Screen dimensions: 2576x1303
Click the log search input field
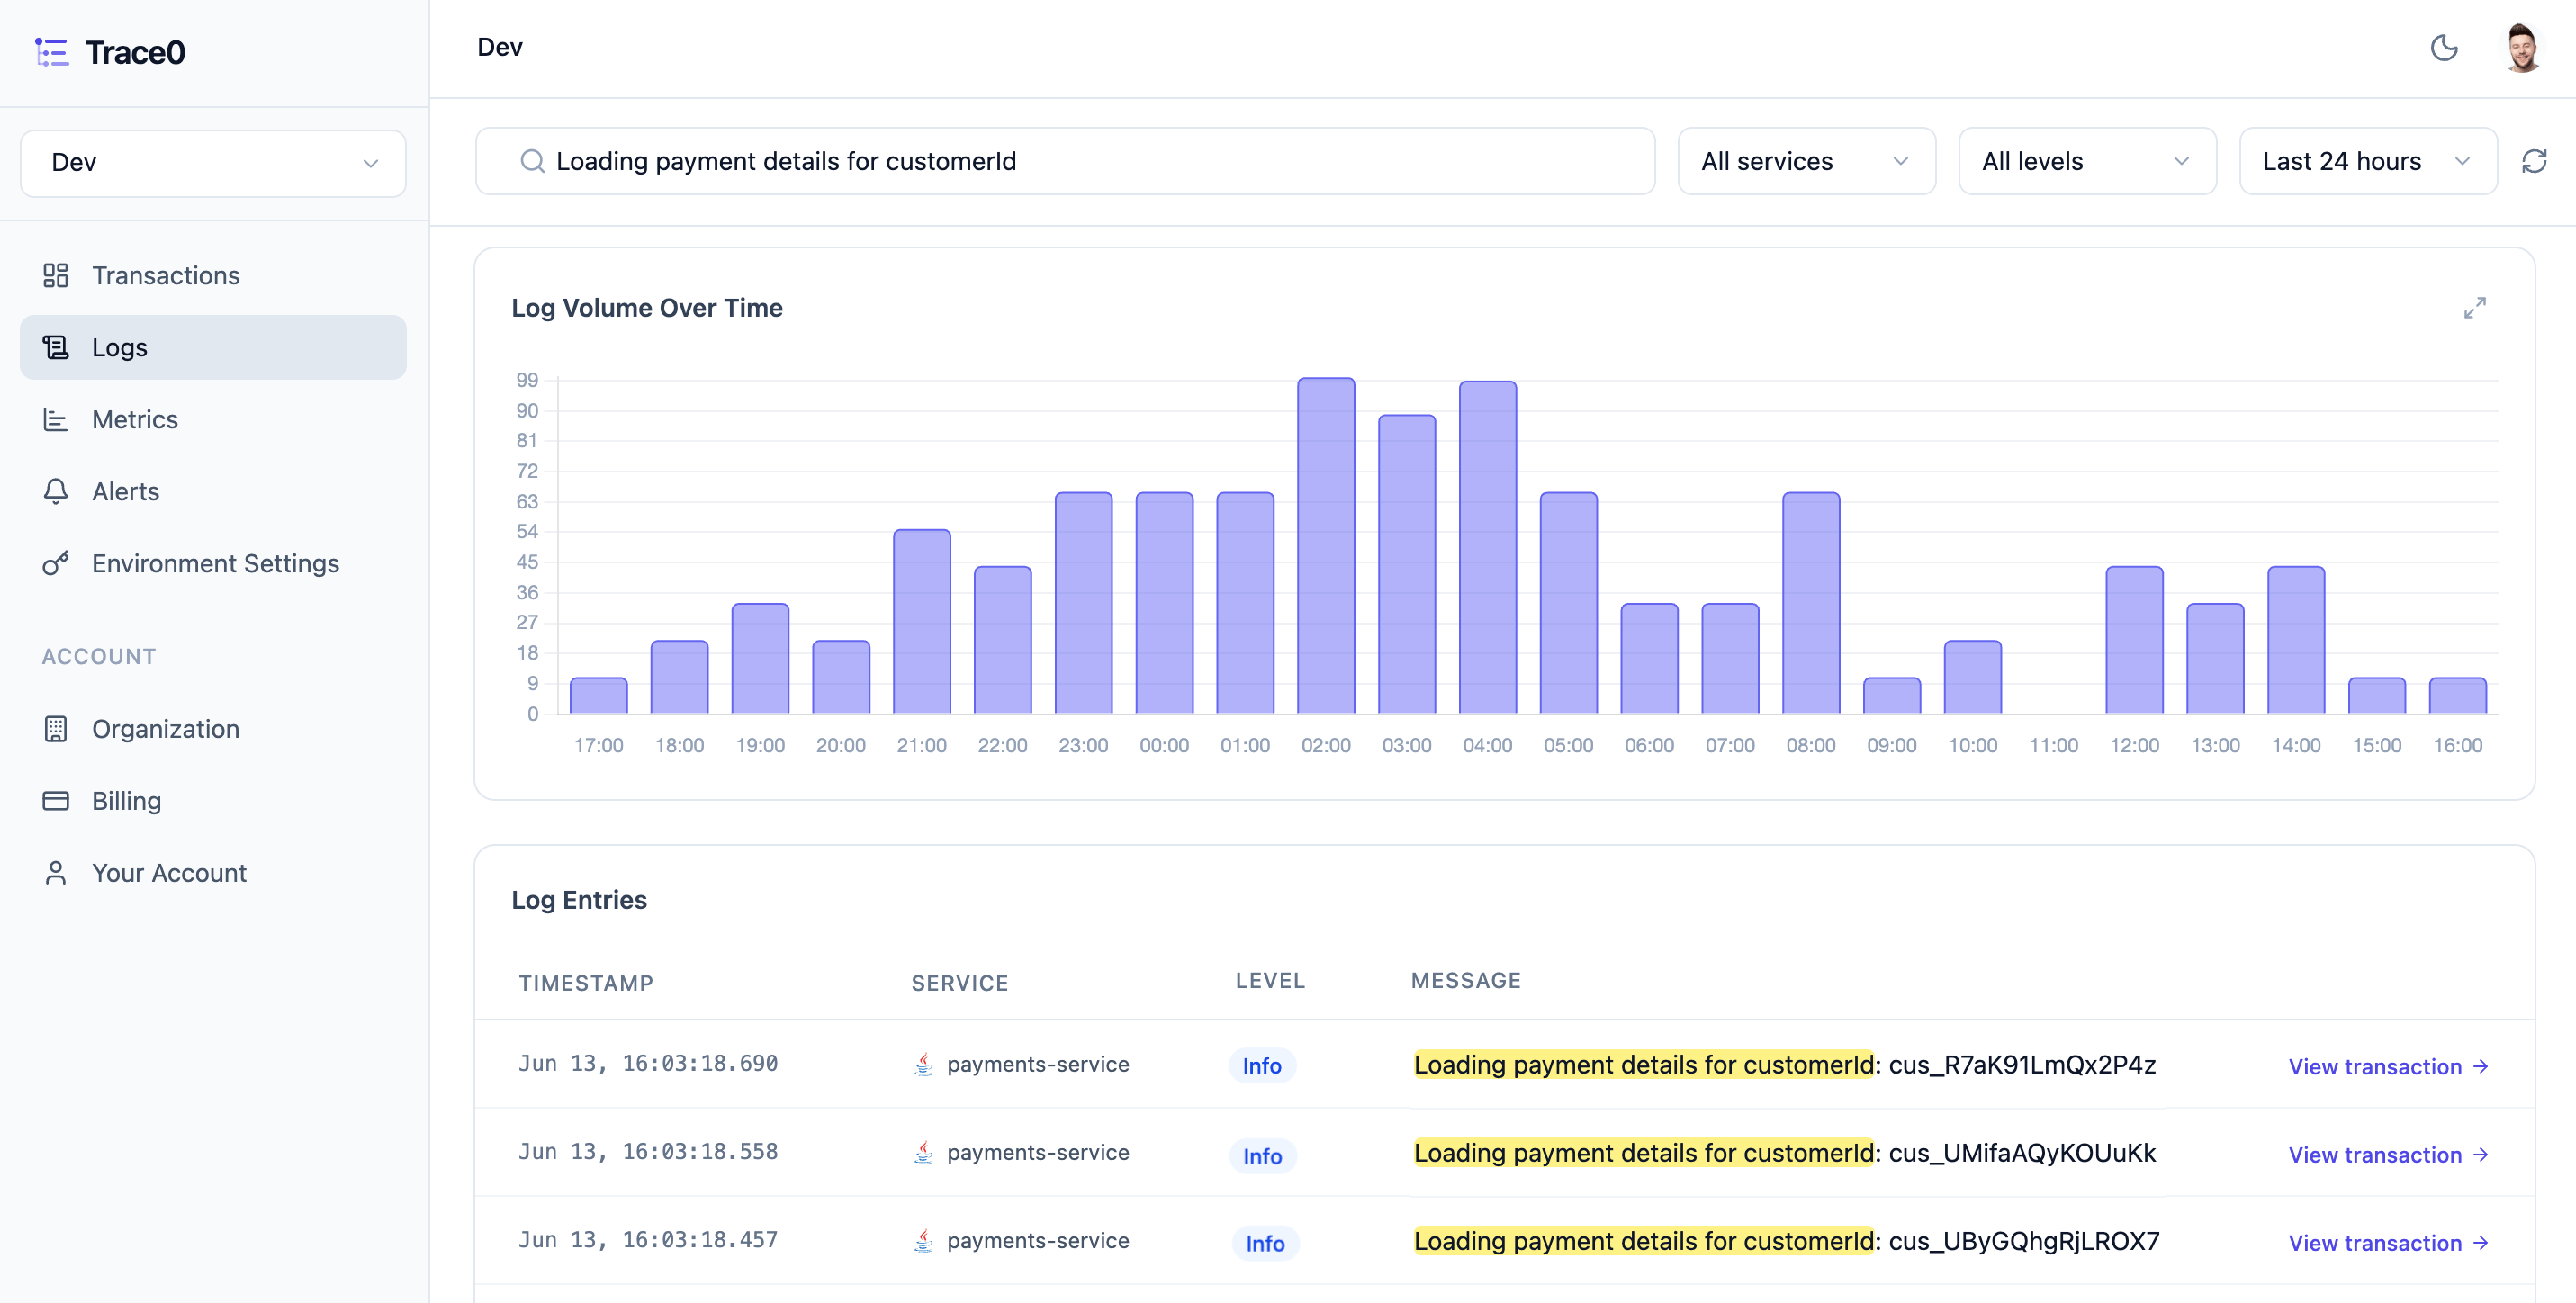point(1065,161)
